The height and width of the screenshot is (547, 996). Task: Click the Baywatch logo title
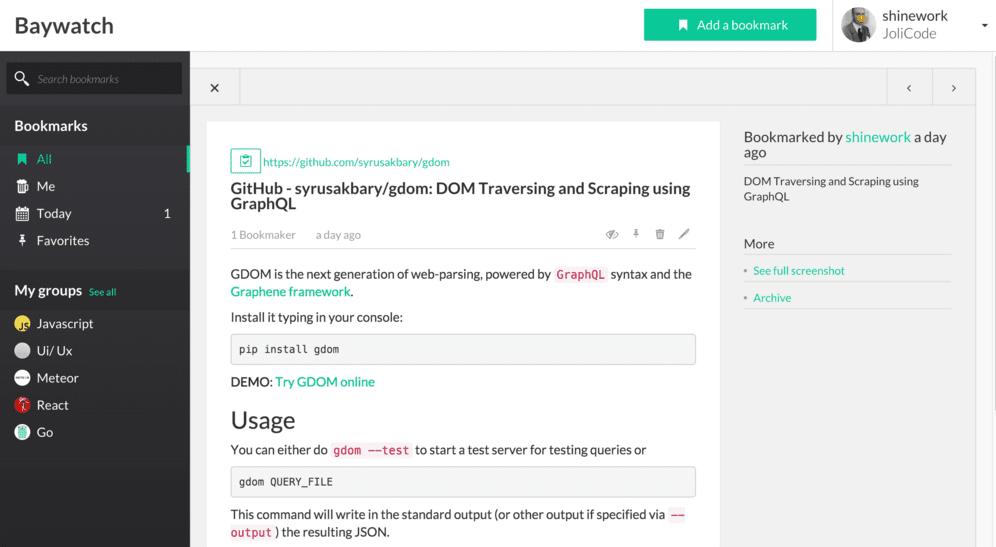tap(64, 26)
